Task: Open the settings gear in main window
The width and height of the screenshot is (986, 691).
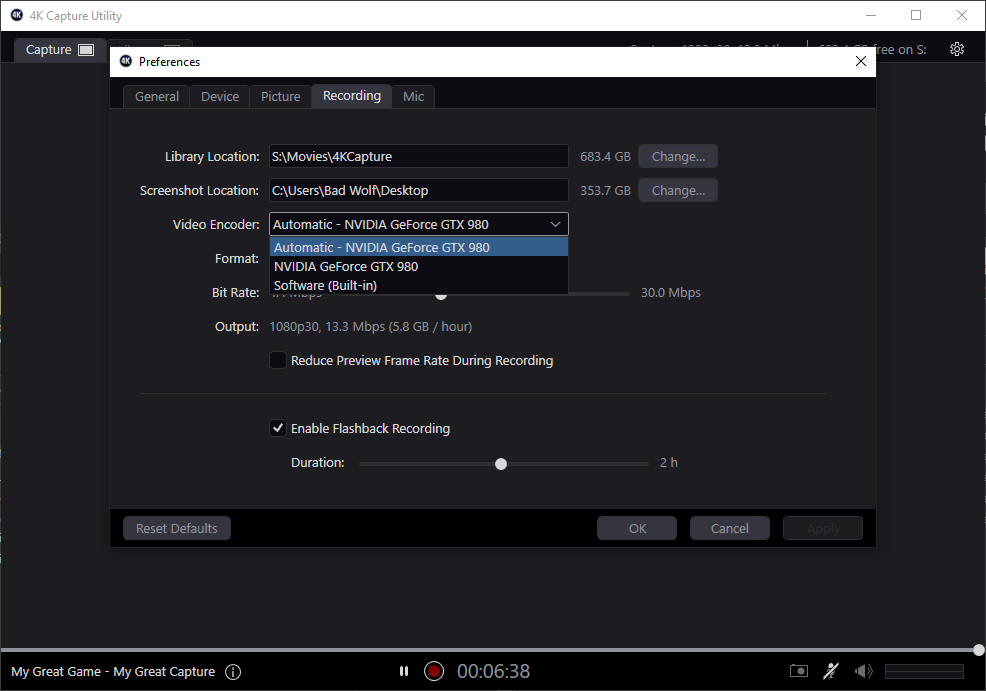Action: (x=956, y=49)
